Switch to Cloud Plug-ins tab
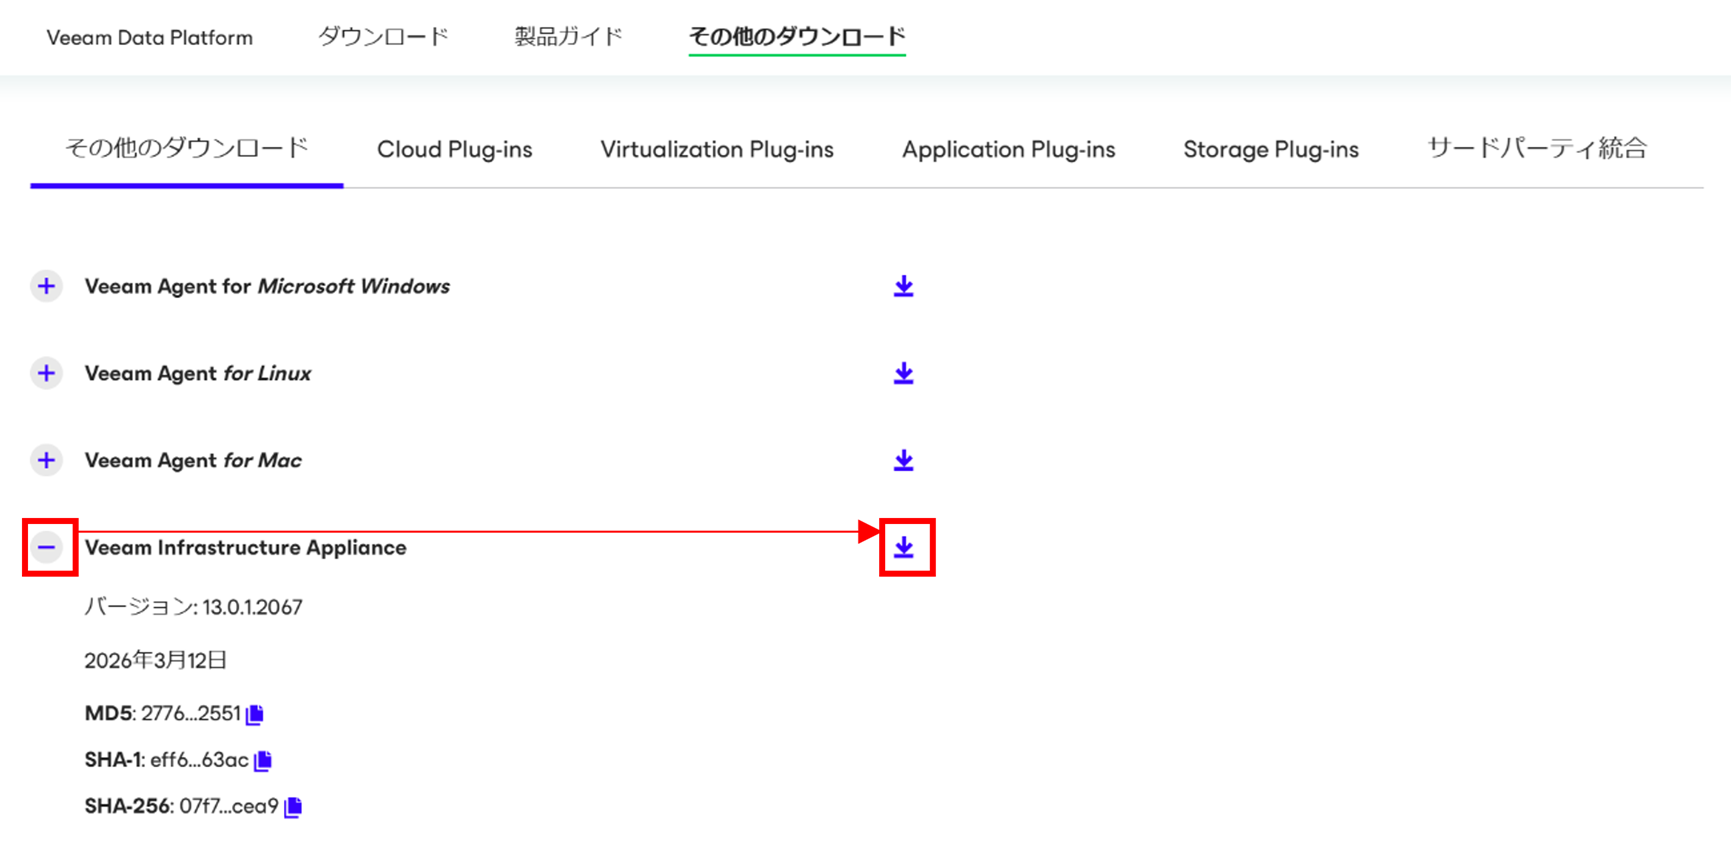The width and height of the screenshot is (1731, 854). click(454, 150)
